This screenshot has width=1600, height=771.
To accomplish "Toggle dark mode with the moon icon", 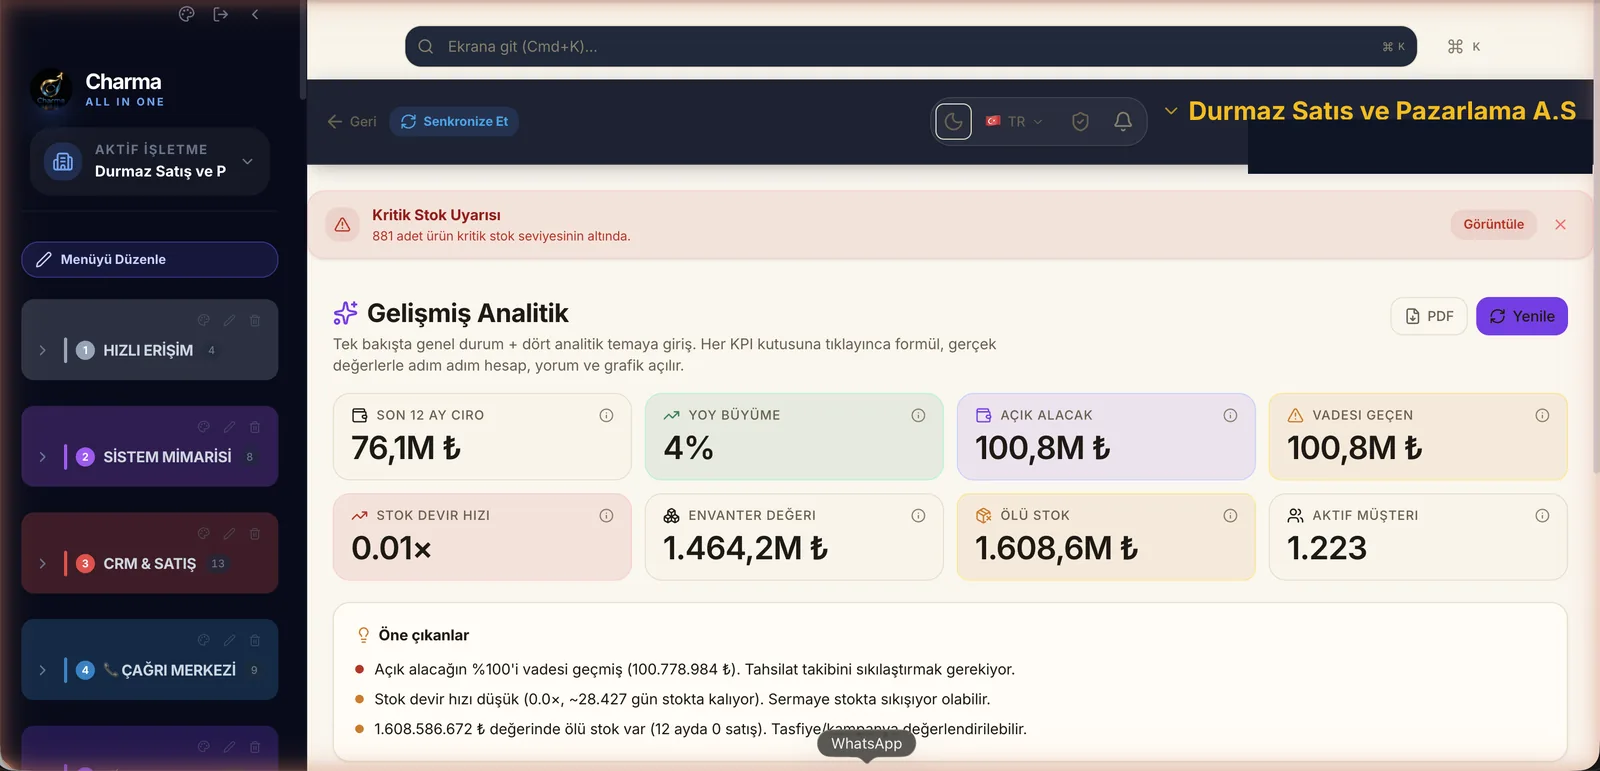I will (954, 122).
